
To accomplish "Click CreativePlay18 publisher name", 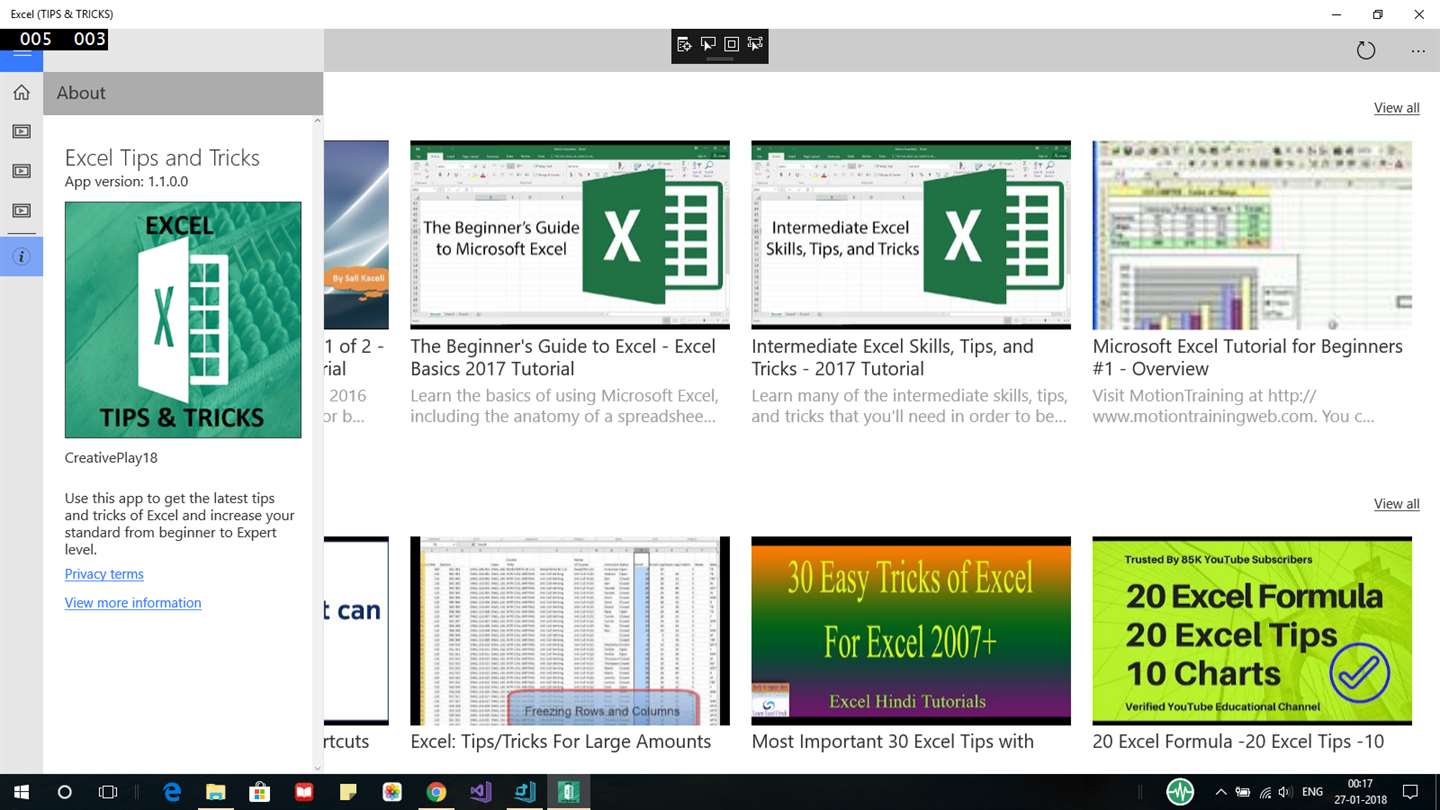I will 111,458.
